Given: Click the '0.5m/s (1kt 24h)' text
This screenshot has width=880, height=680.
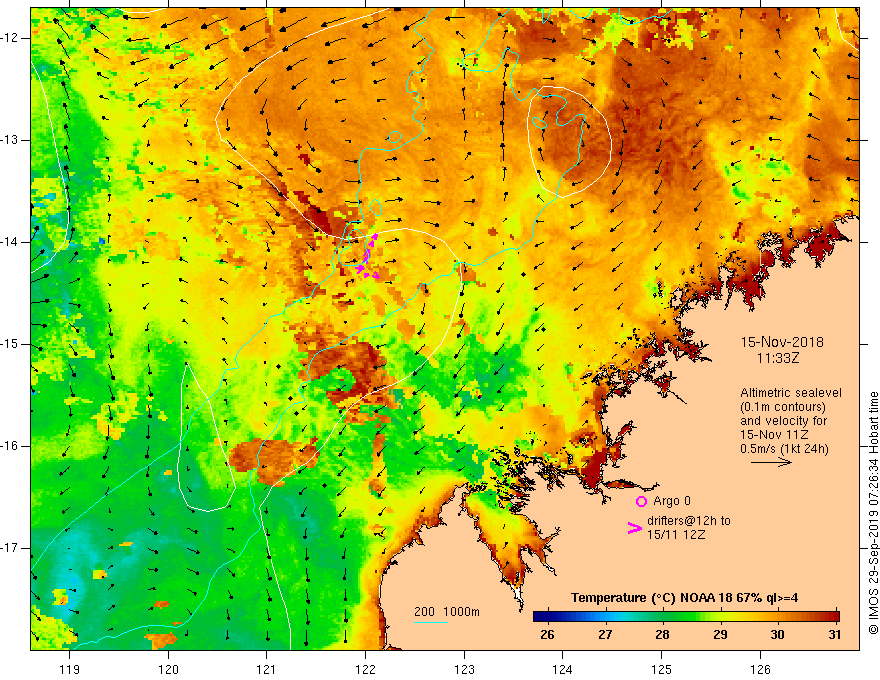Looking at the screenshot, I should (x=784, y=449).
